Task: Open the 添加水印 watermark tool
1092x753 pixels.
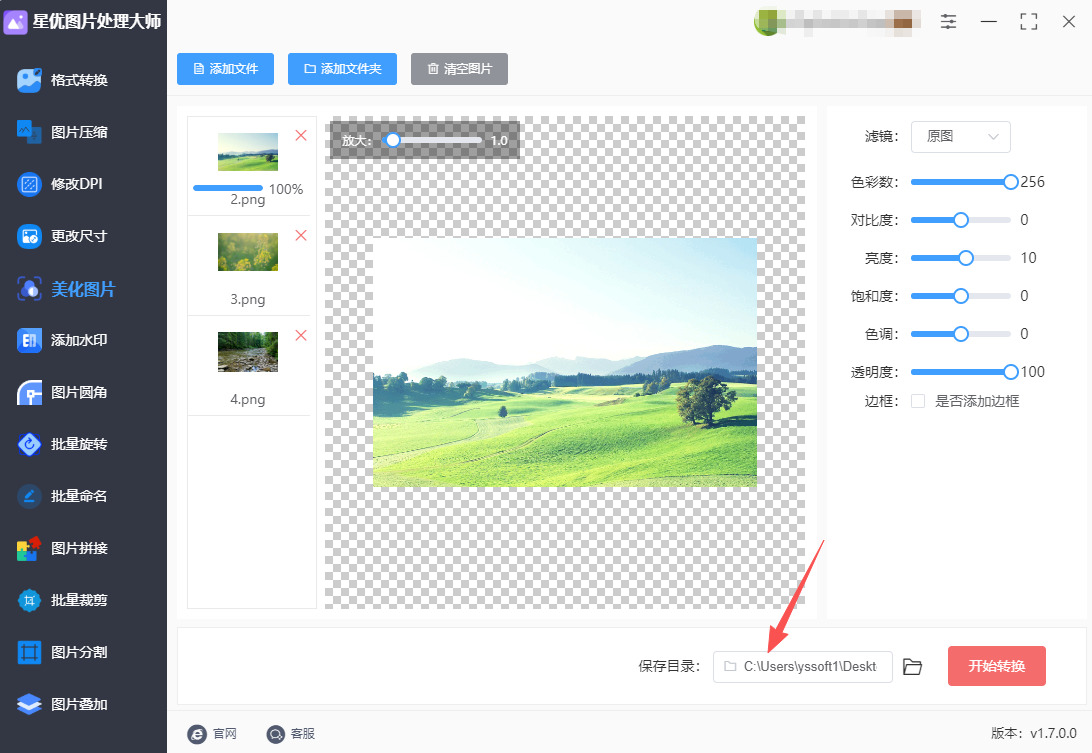Action: 63,340
